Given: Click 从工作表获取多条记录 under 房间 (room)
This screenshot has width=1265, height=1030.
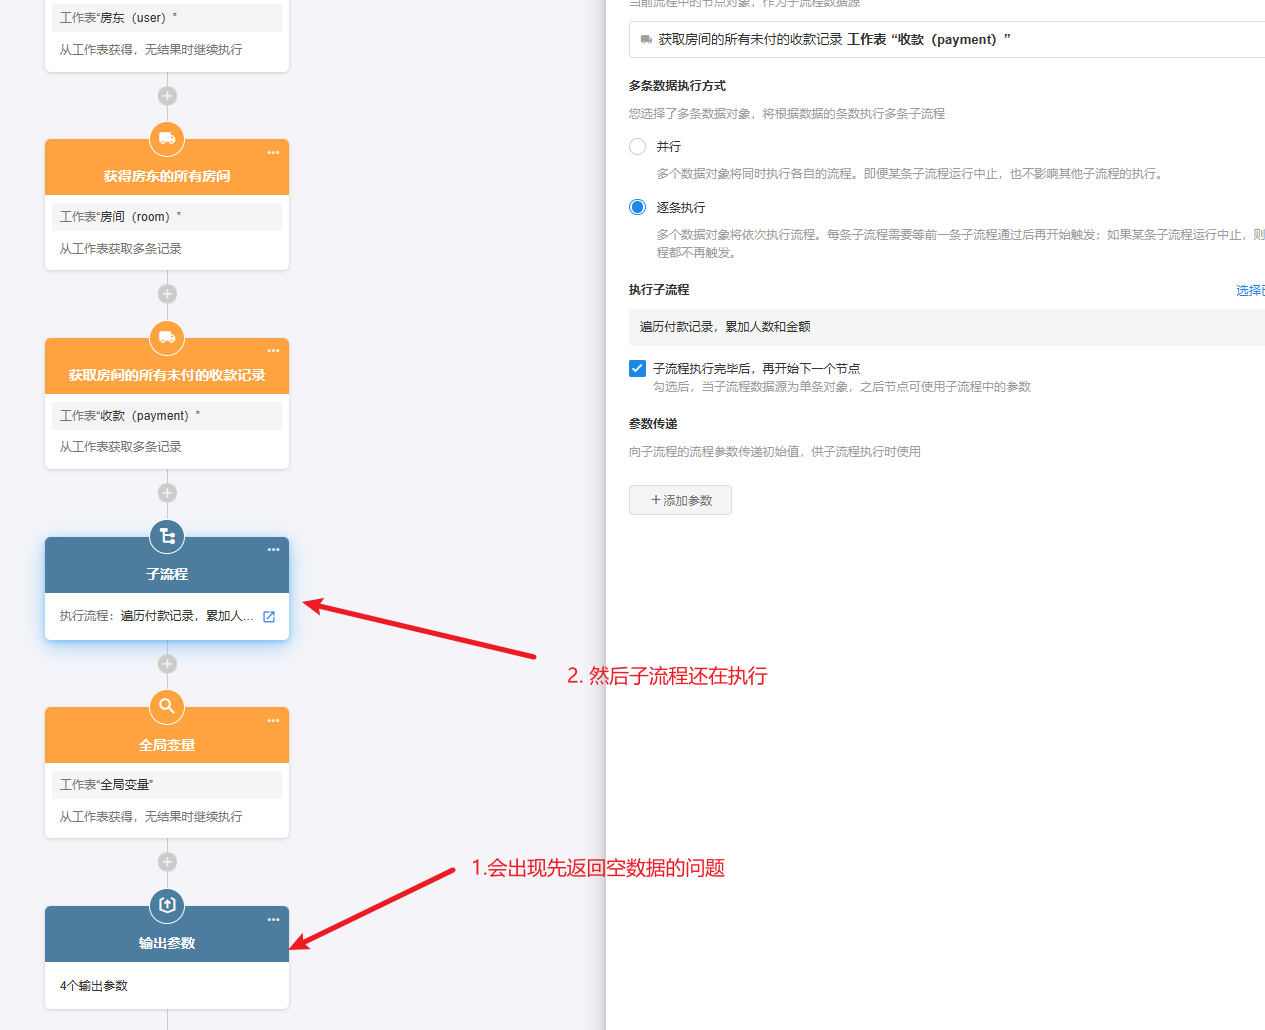Looking at the screenshot, I should click(x=120, y=249).
